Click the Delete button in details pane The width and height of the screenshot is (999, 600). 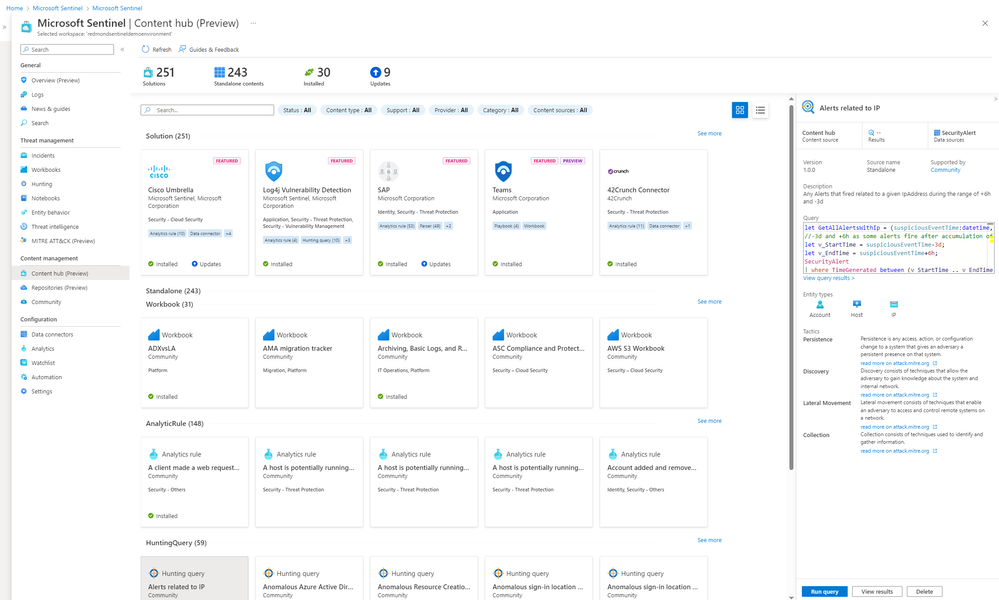point(924,592)
